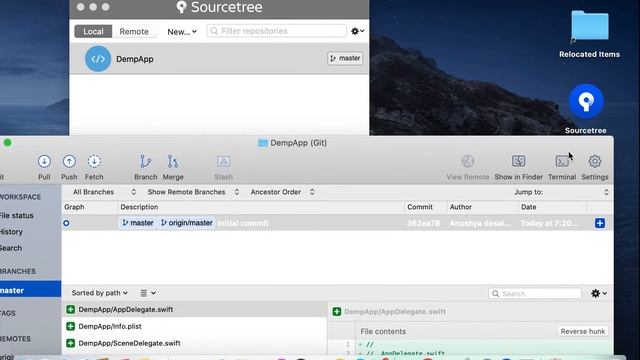Click the Pull toolbar icon
The height and width of the screenshot is (360, 640).
point(44,162)
